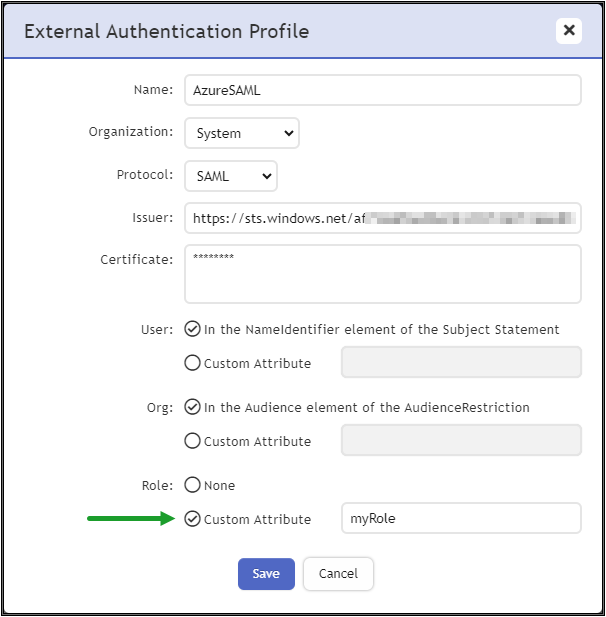Click the dialog title External Authentication Profile

[166, 31]
